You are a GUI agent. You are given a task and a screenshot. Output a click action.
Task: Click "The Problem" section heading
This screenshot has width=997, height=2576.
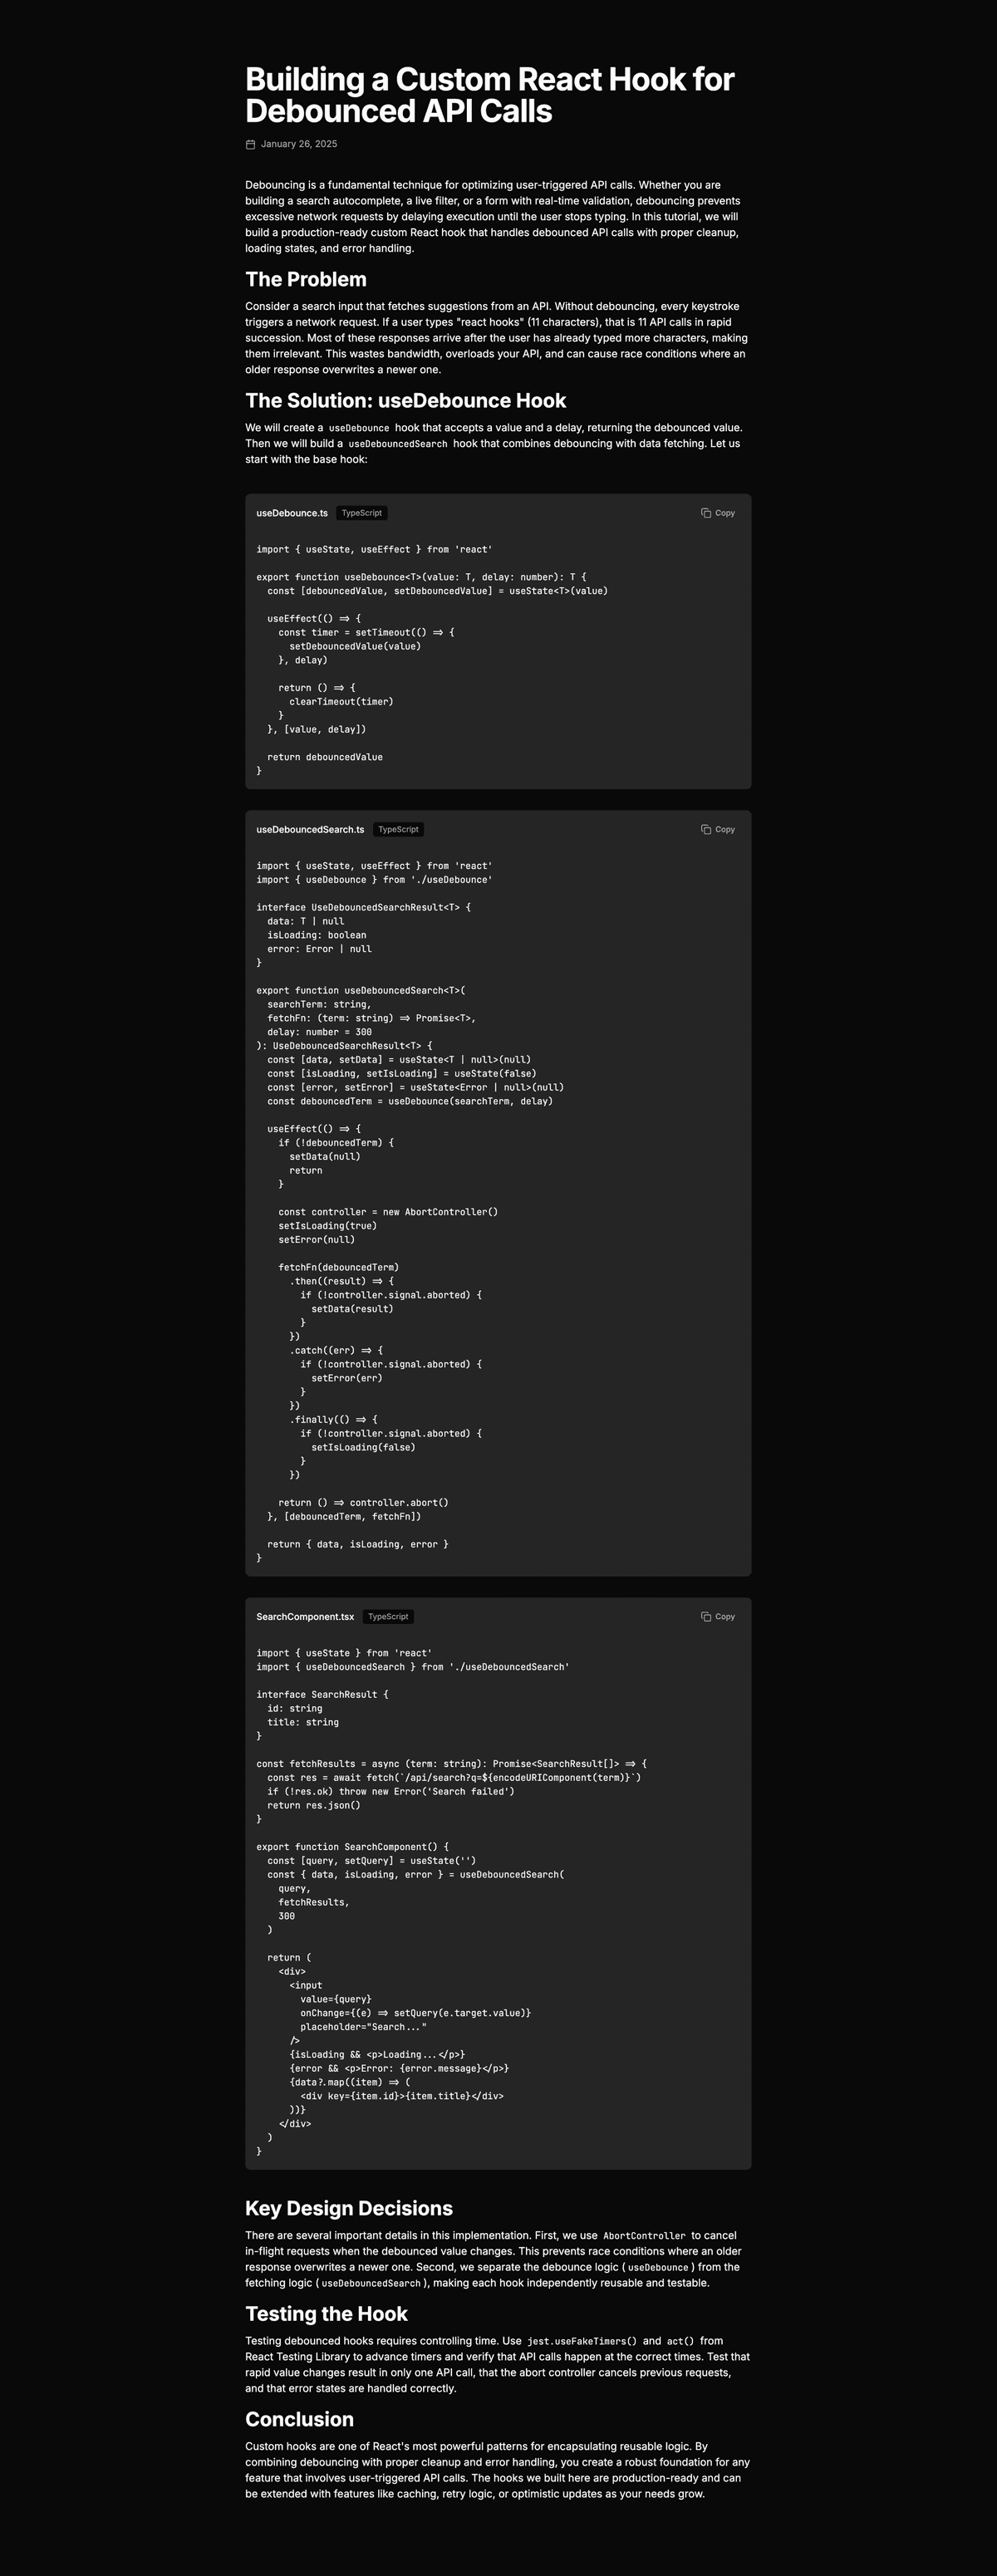coord(306,279)
